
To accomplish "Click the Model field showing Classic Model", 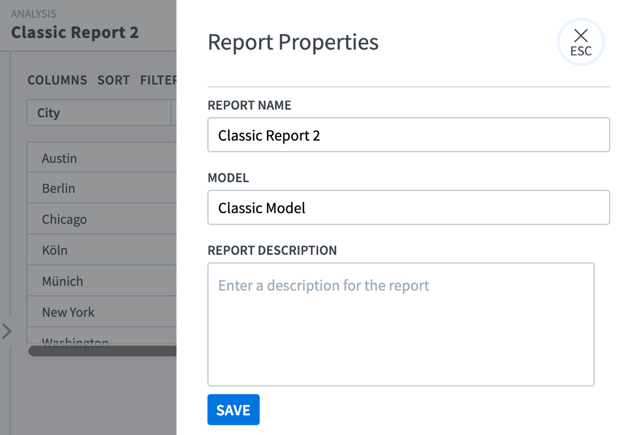I will [408, 208].
